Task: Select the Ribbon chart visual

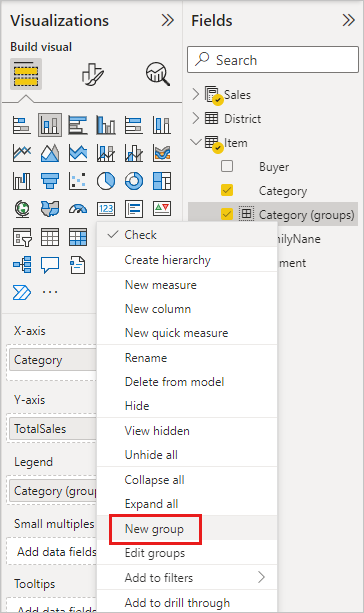Action: pyautogui.click(x=161, y=153)
